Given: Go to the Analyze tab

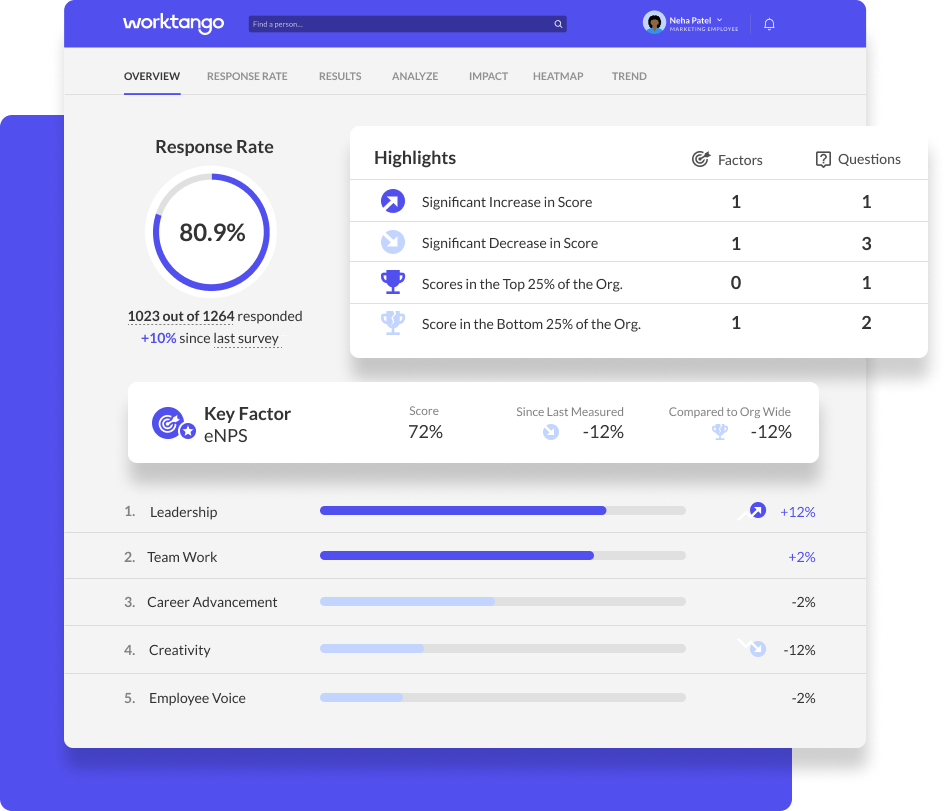Looking at the screenshot, I should click(x=415, y=76).
